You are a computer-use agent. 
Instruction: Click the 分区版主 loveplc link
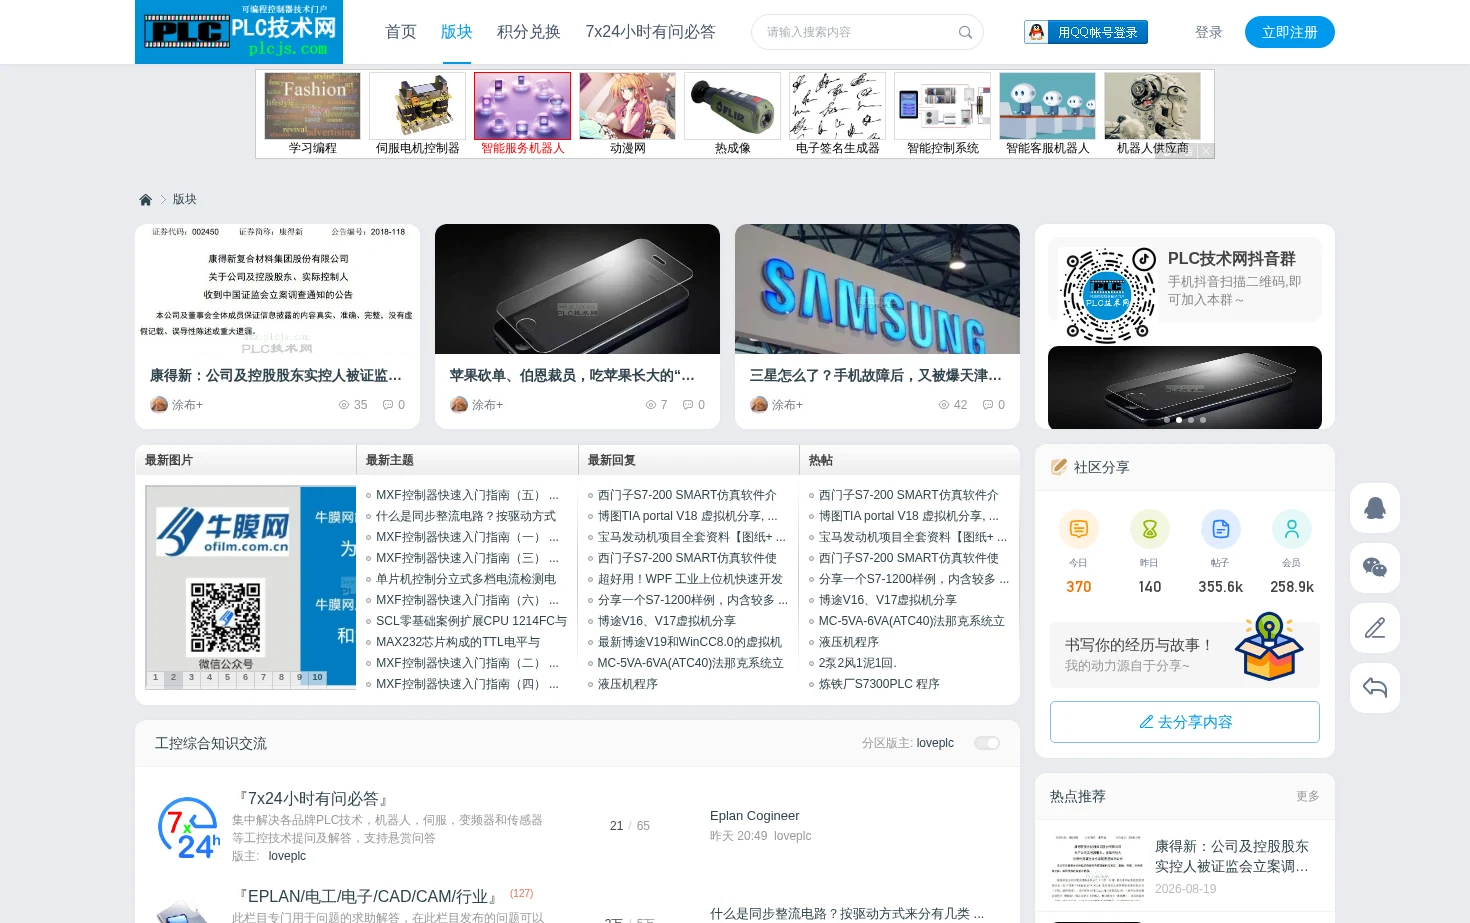(x=935, y=743)
